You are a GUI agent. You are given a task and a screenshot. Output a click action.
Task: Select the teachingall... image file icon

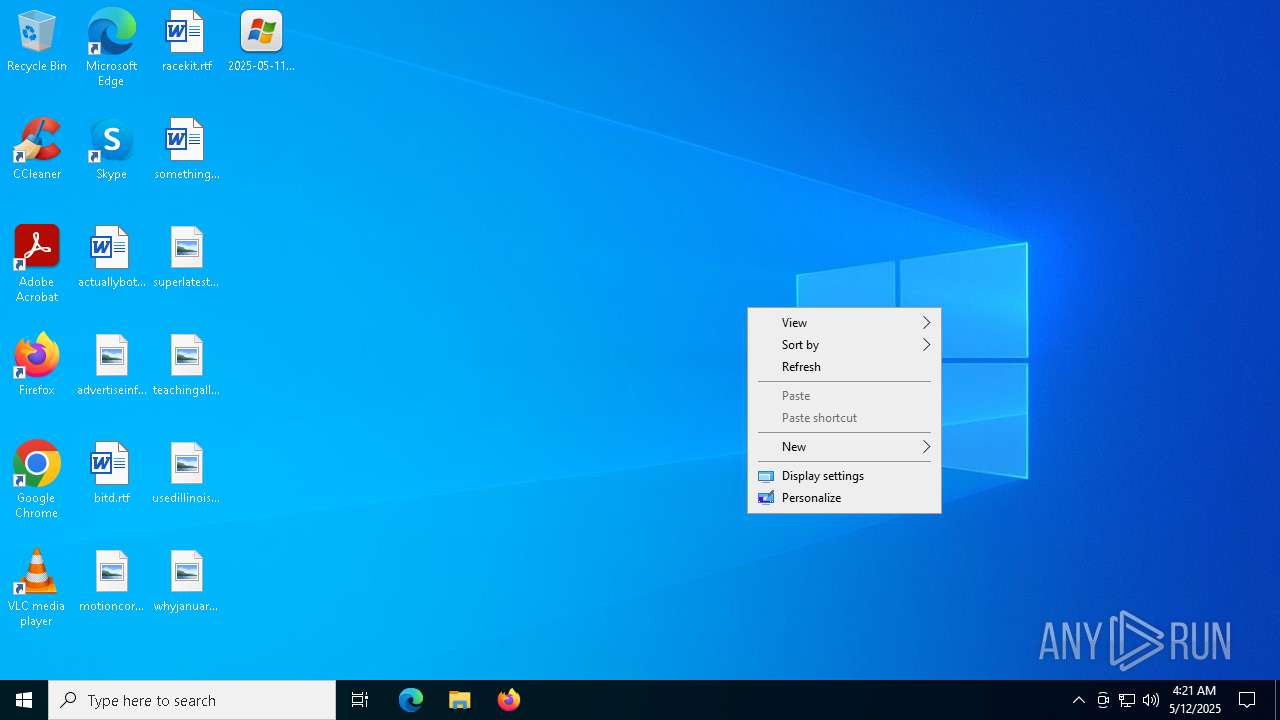186,366
